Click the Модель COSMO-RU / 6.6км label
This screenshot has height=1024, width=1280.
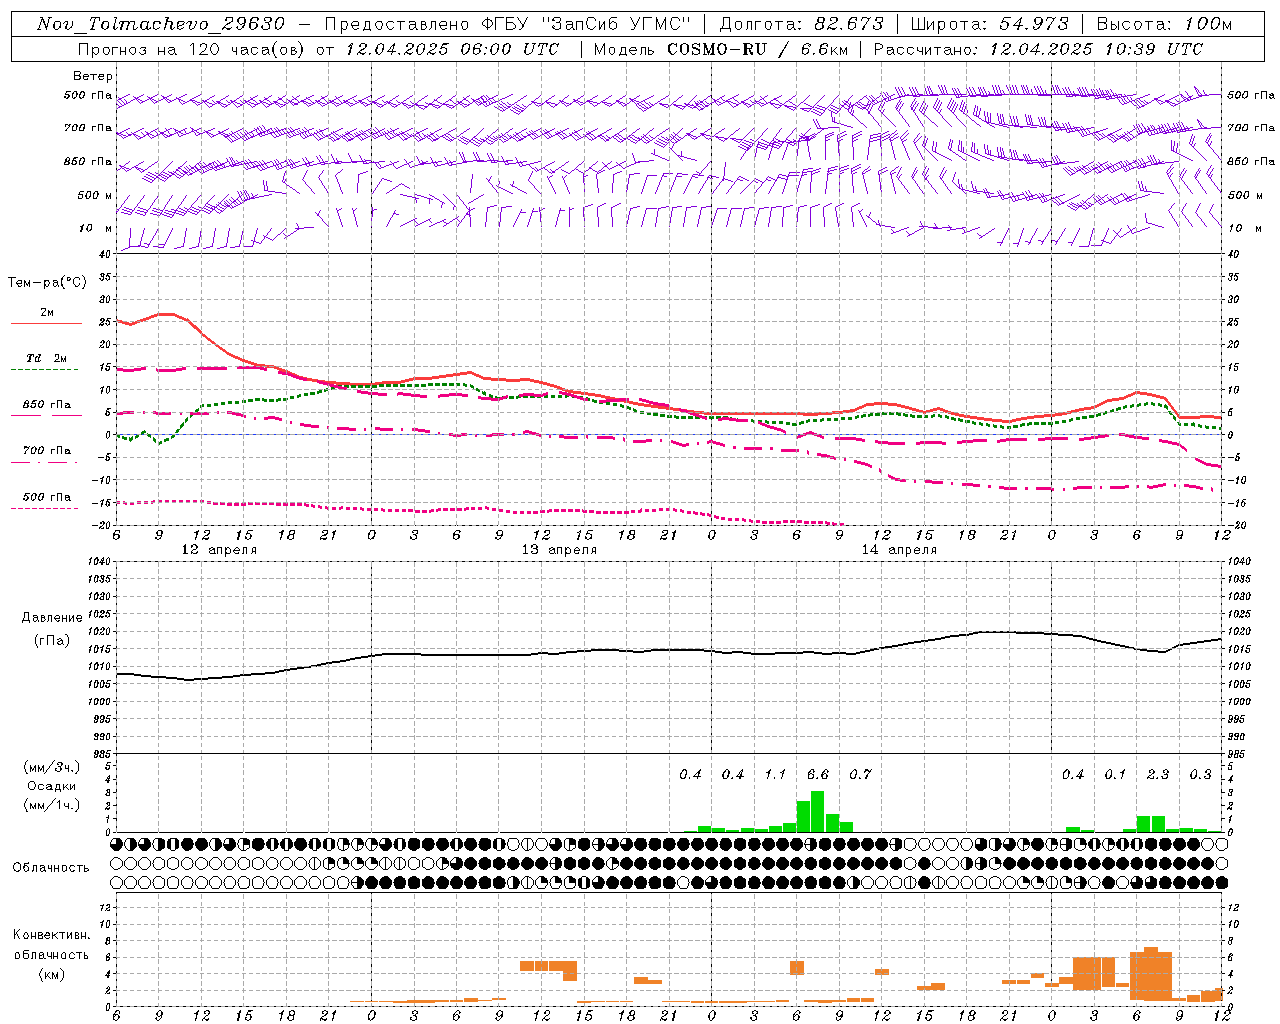click(x=722, y=49)
